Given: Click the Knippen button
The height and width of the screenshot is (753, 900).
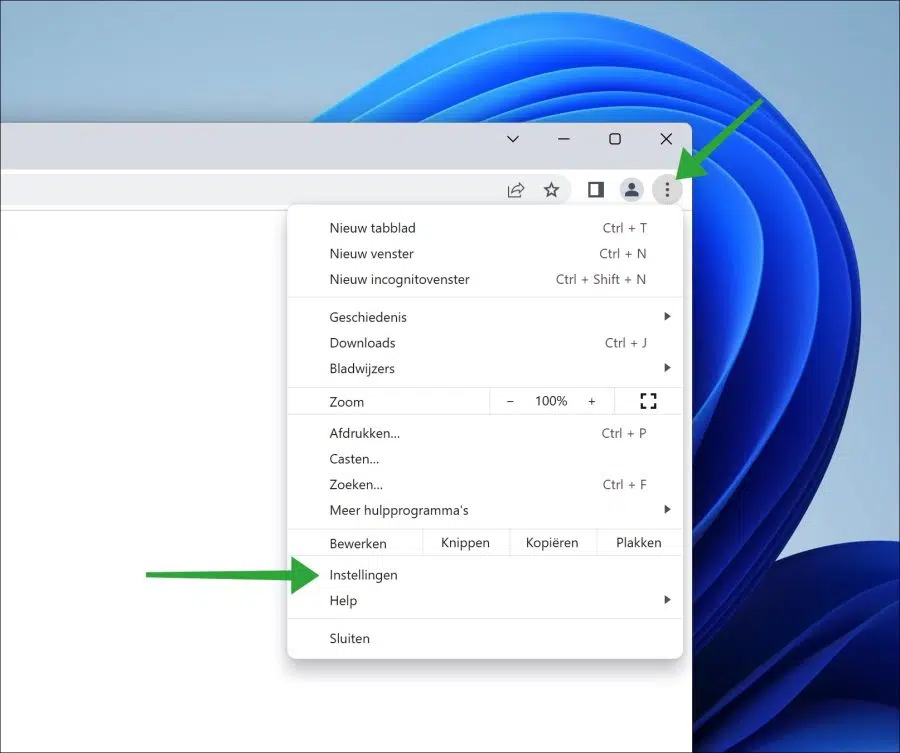Looking at the screenshot, I should pos(465,543).
